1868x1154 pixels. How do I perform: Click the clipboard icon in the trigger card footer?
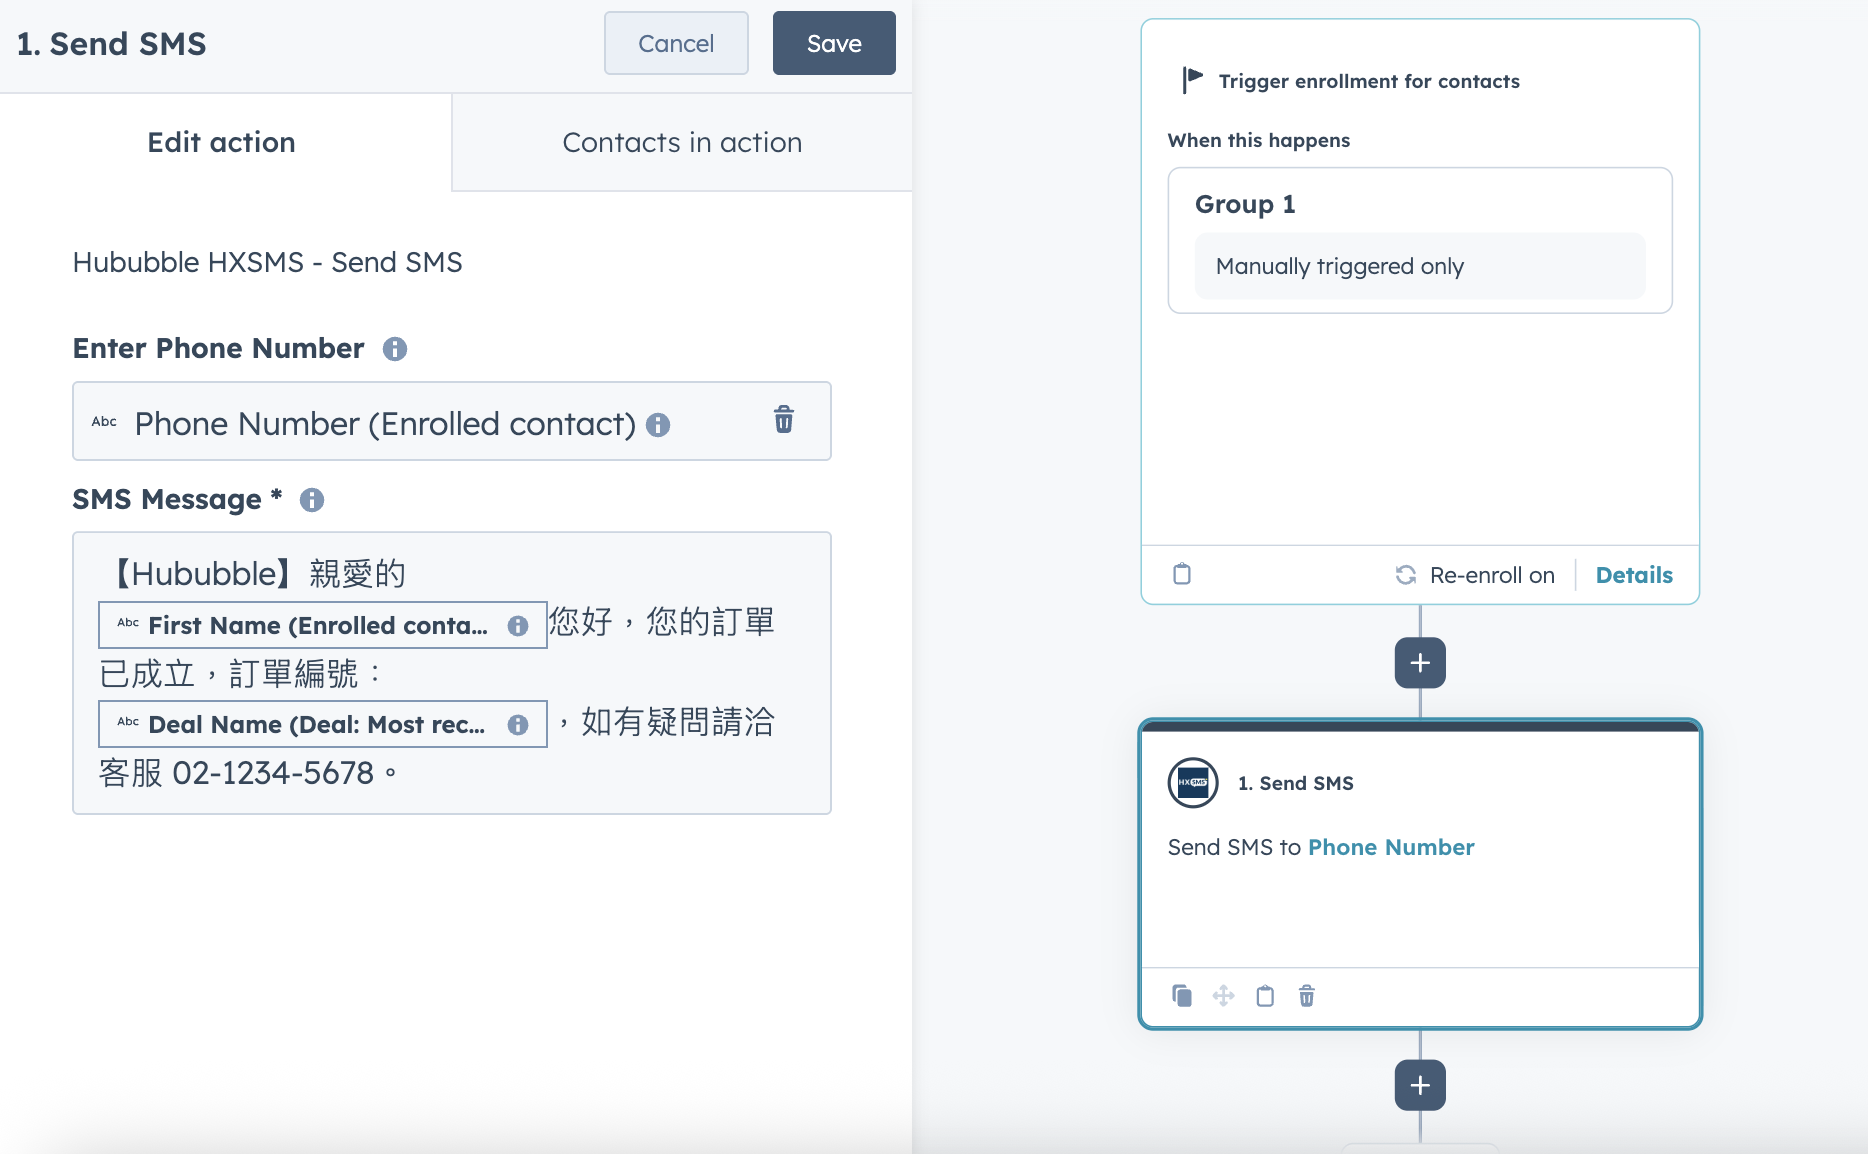click(1181, 574)
